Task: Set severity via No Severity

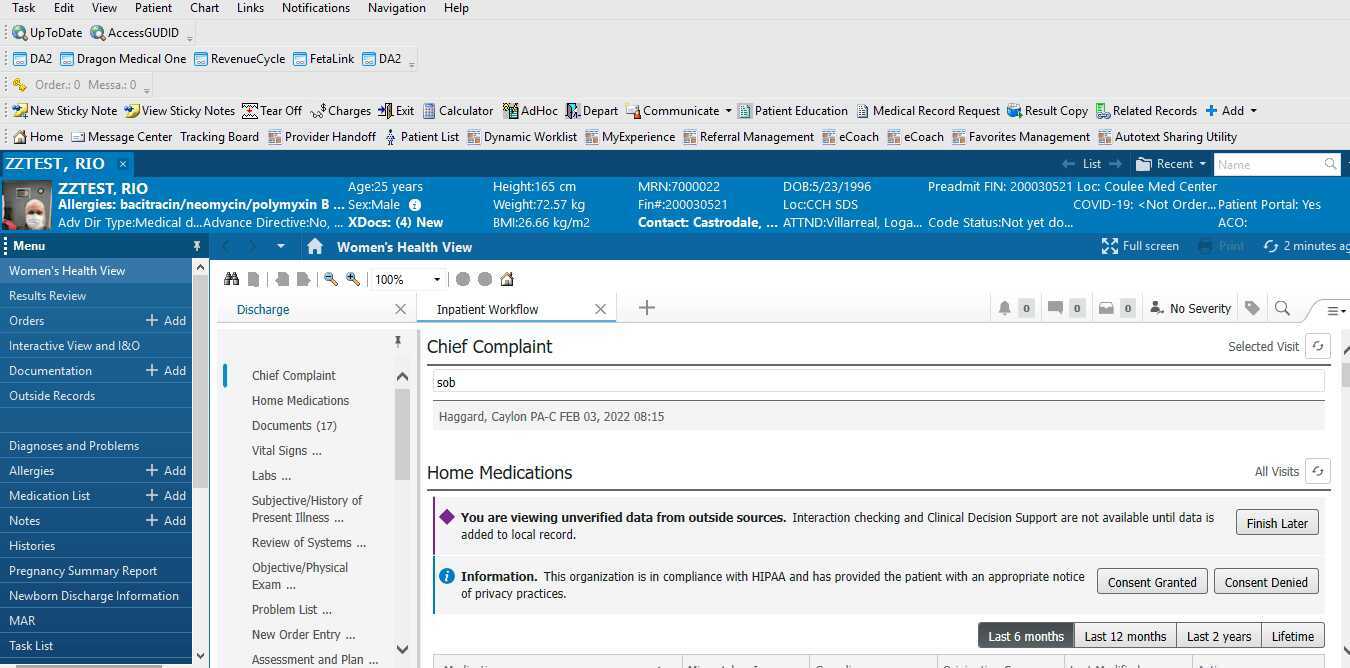Action: pyautogui.click(x=1191, y=309)
